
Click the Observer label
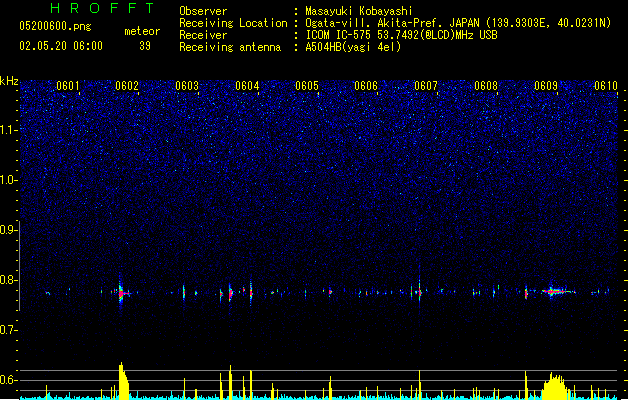pos(203,11)
